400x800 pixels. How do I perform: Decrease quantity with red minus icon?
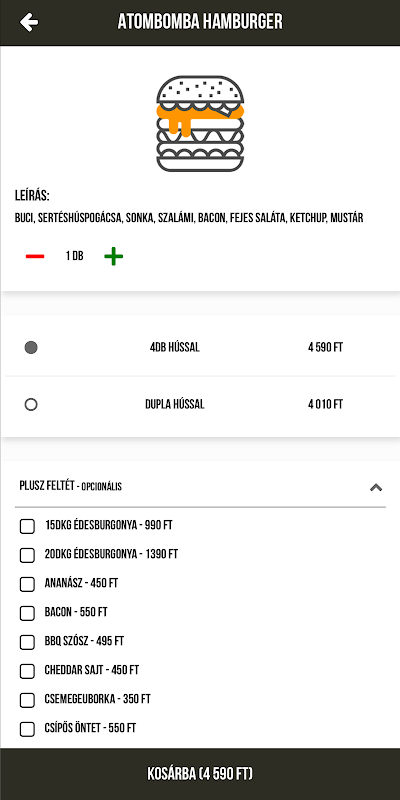(35, 256)
